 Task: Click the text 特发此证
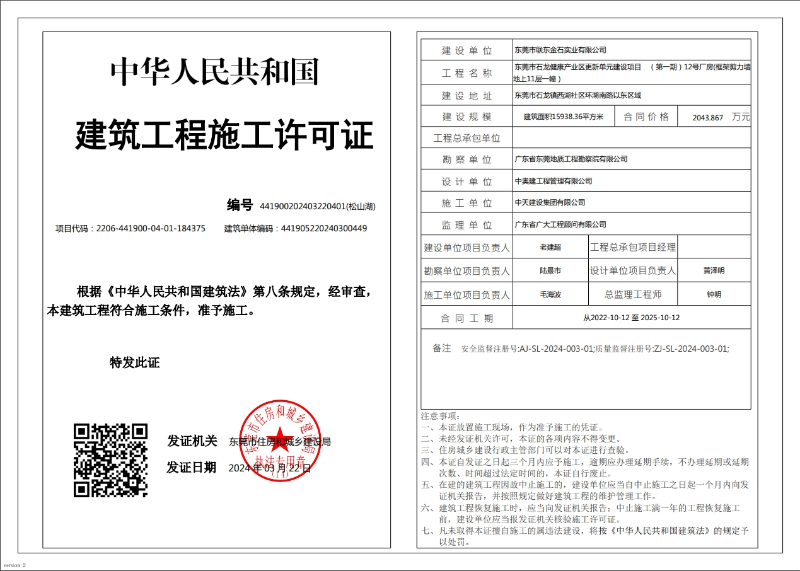point(135,363)
